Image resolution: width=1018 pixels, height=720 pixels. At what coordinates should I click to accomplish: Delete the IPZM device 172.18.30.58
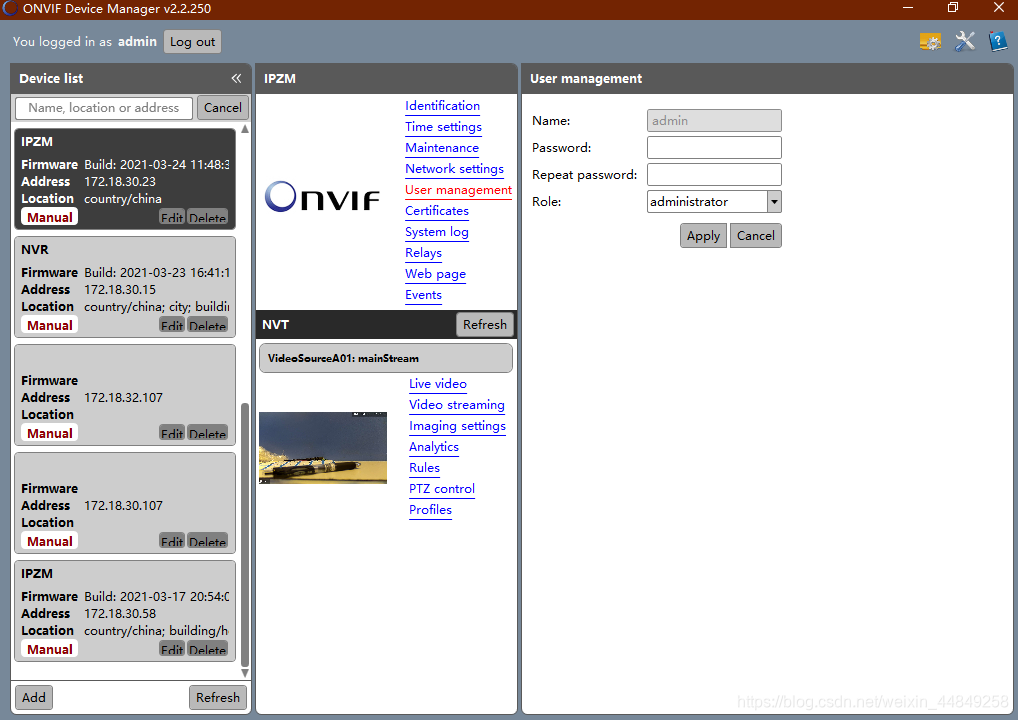point(207,649)
